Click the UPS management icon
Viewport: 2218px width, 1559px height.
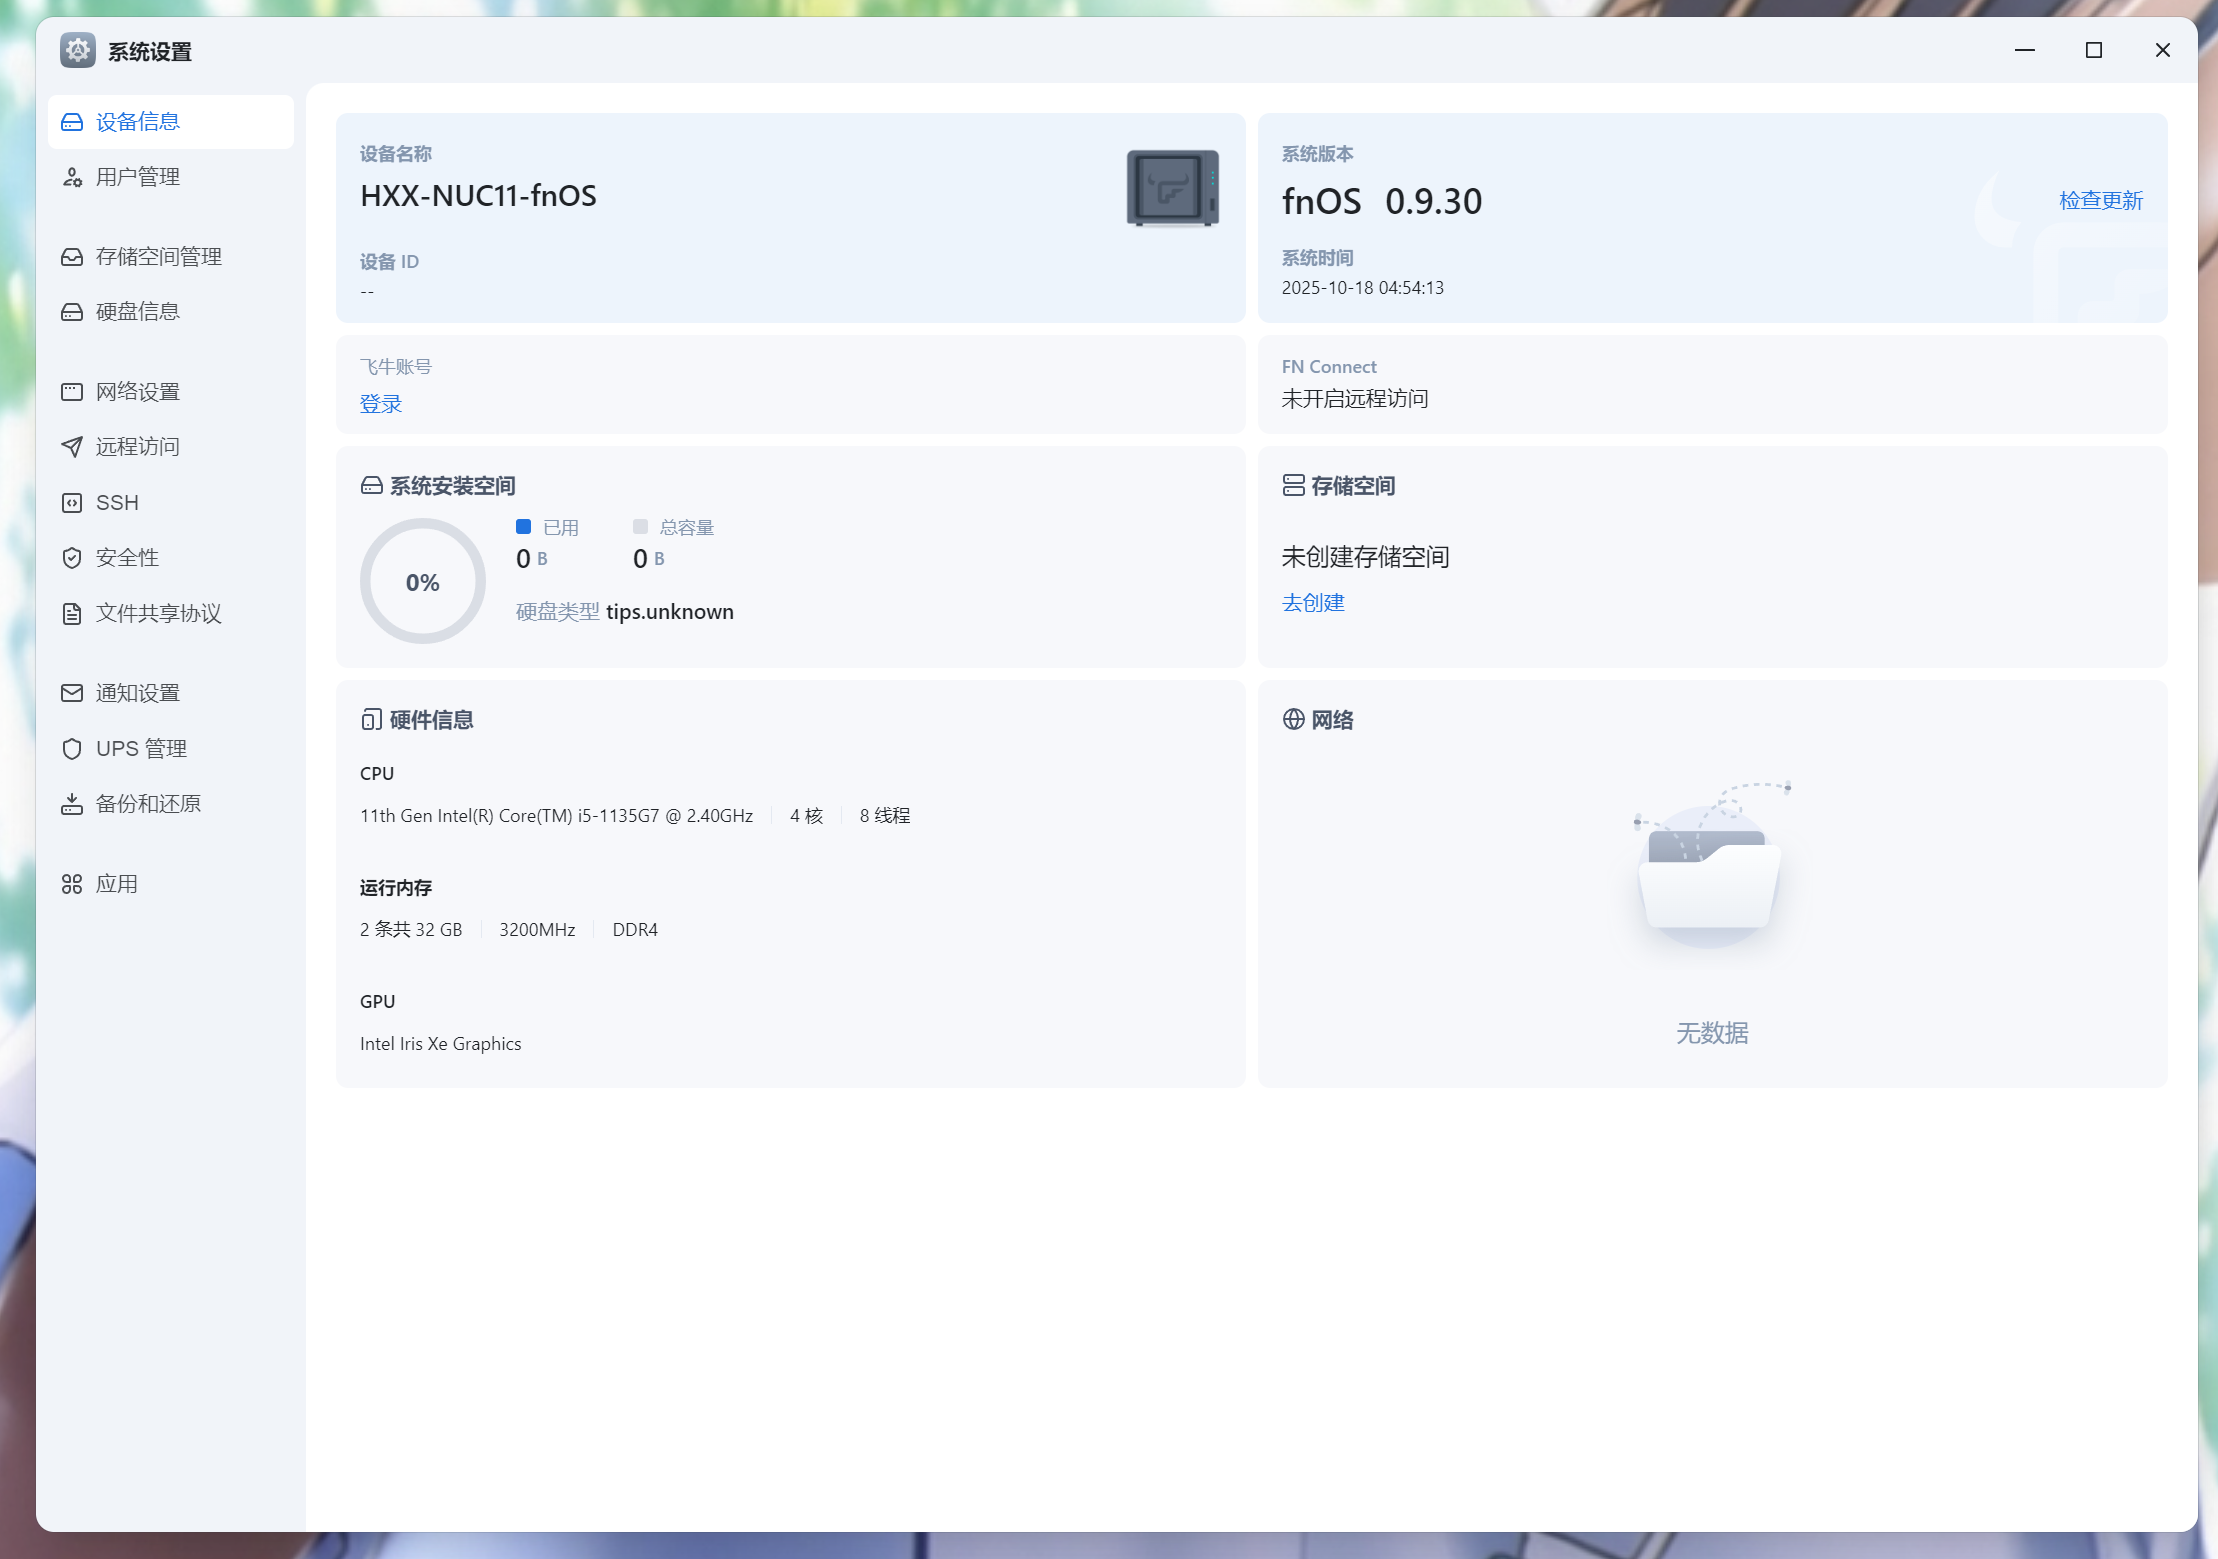72,749
